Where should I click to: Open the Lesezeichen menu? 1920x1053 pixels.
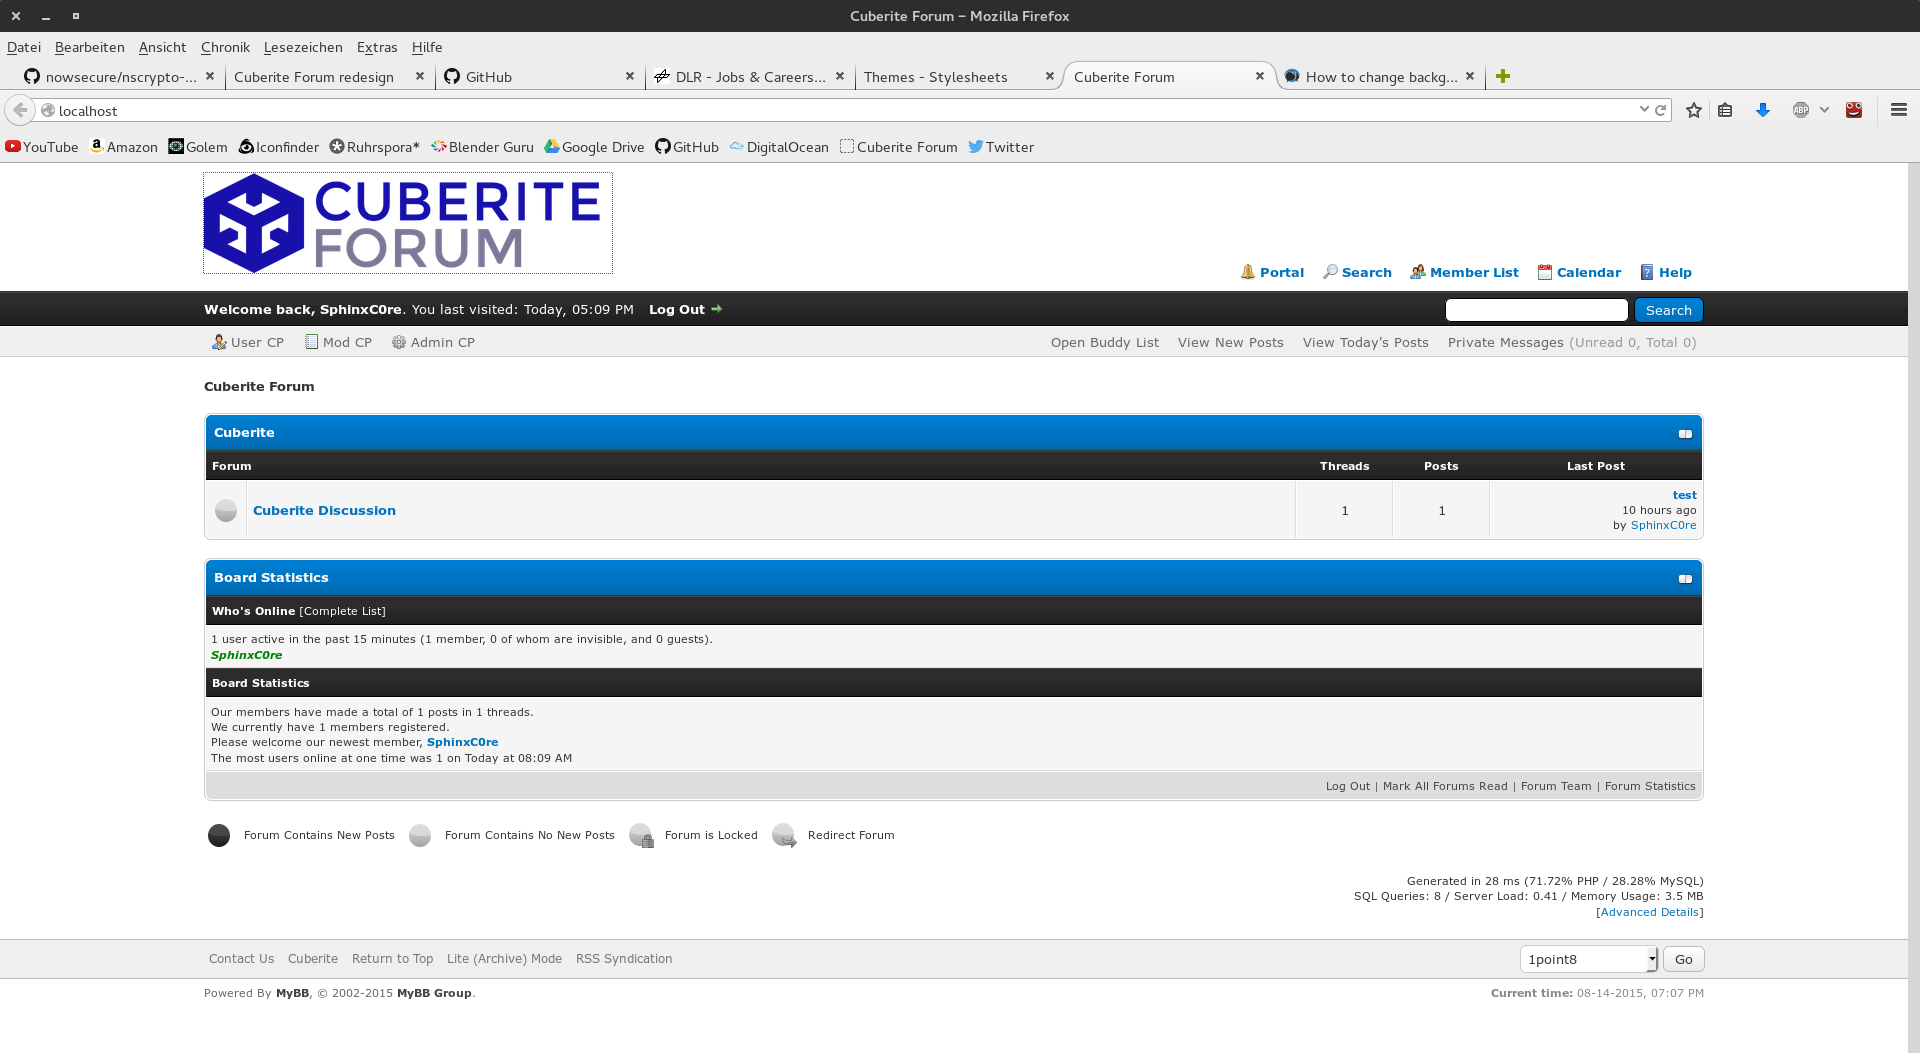click(x=303, y=47)
